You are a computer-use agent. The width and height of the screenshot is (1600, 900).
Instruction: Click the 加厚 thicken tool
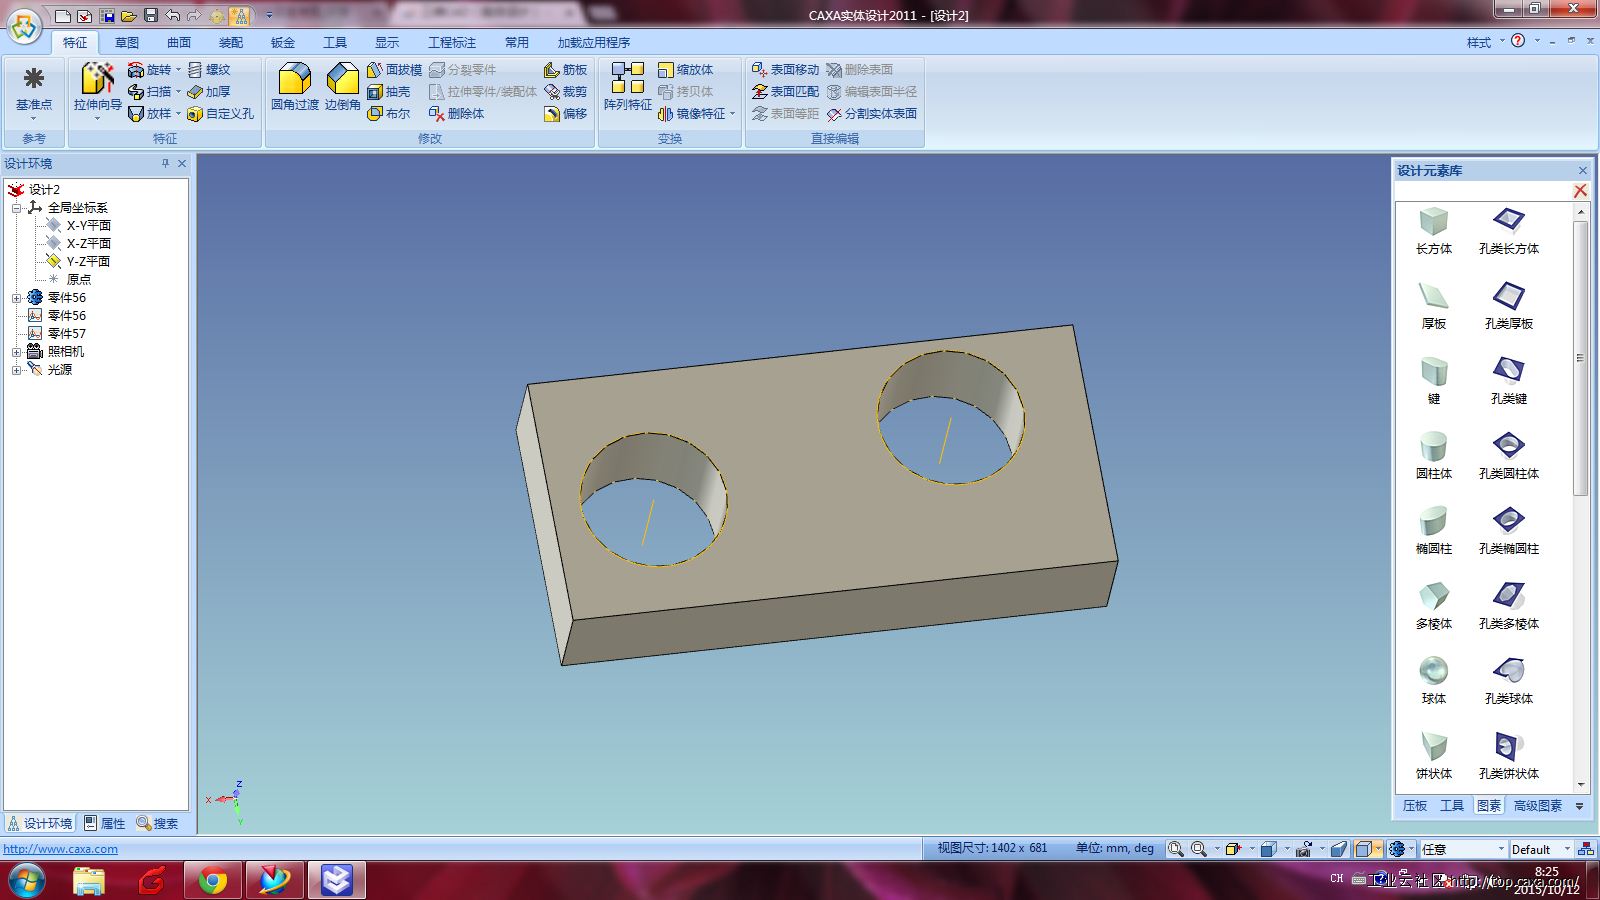point(209,92)
